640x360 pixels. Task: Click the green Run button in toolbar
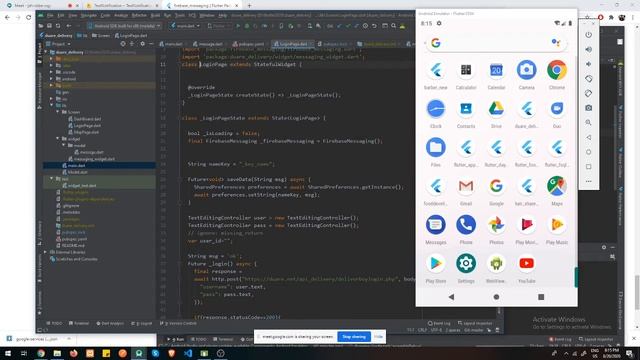pyautogui.click(x=238, y=26)
